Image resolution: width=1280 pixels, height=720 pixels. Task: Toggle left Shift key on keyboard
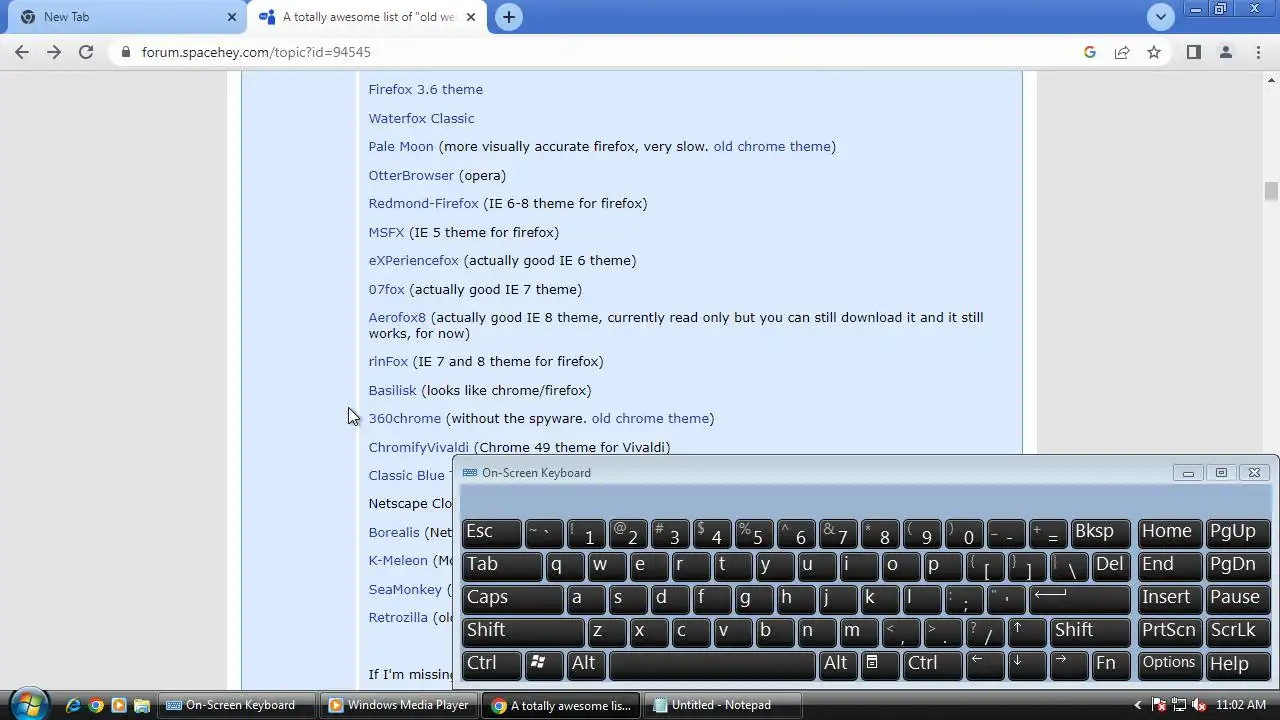(523, 632)
